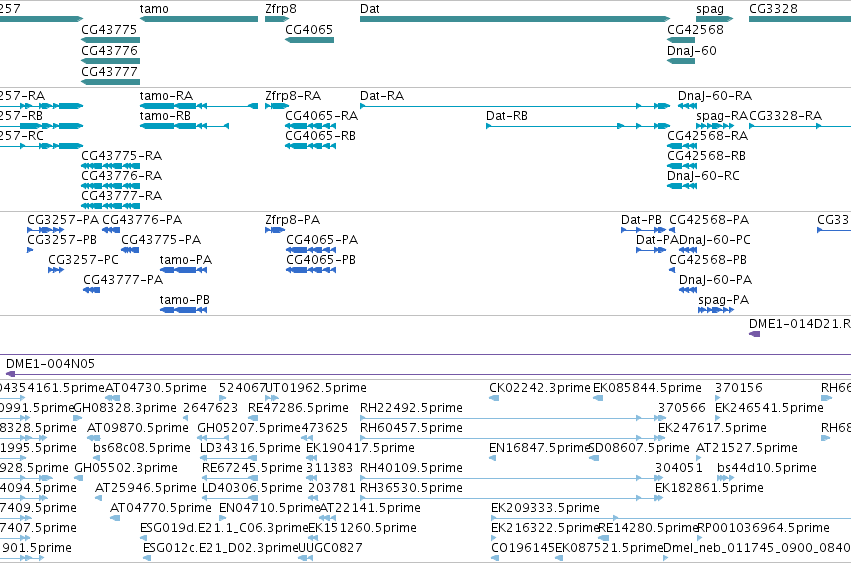Image resolution: width=851 pixels, height=563 pixels.
Task: Select the 'CG42568-RB' transcript label
Action: pos(706,156)
